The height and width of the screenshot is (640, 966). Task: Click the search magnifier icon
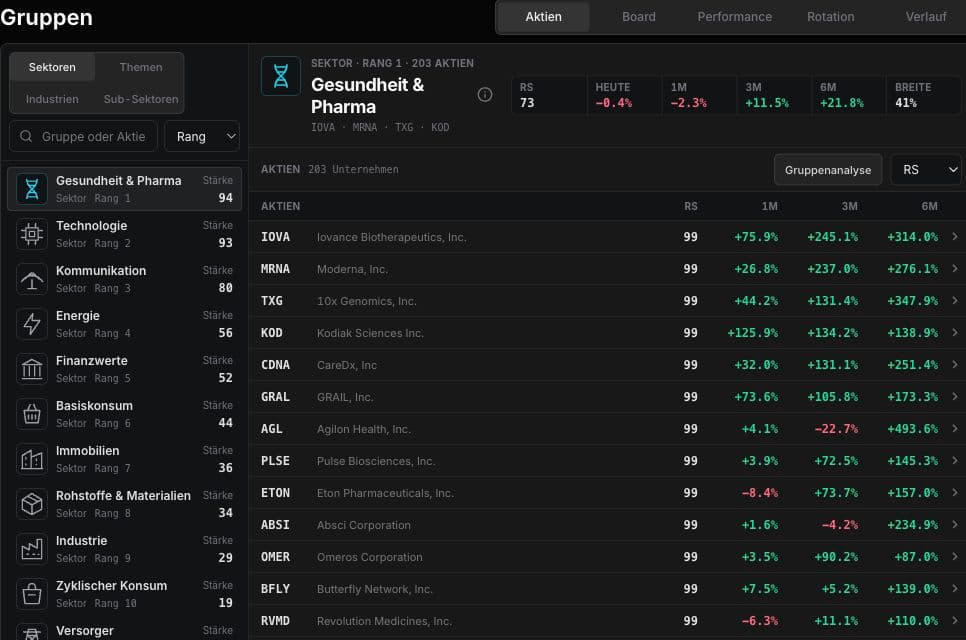pos(26,136)
